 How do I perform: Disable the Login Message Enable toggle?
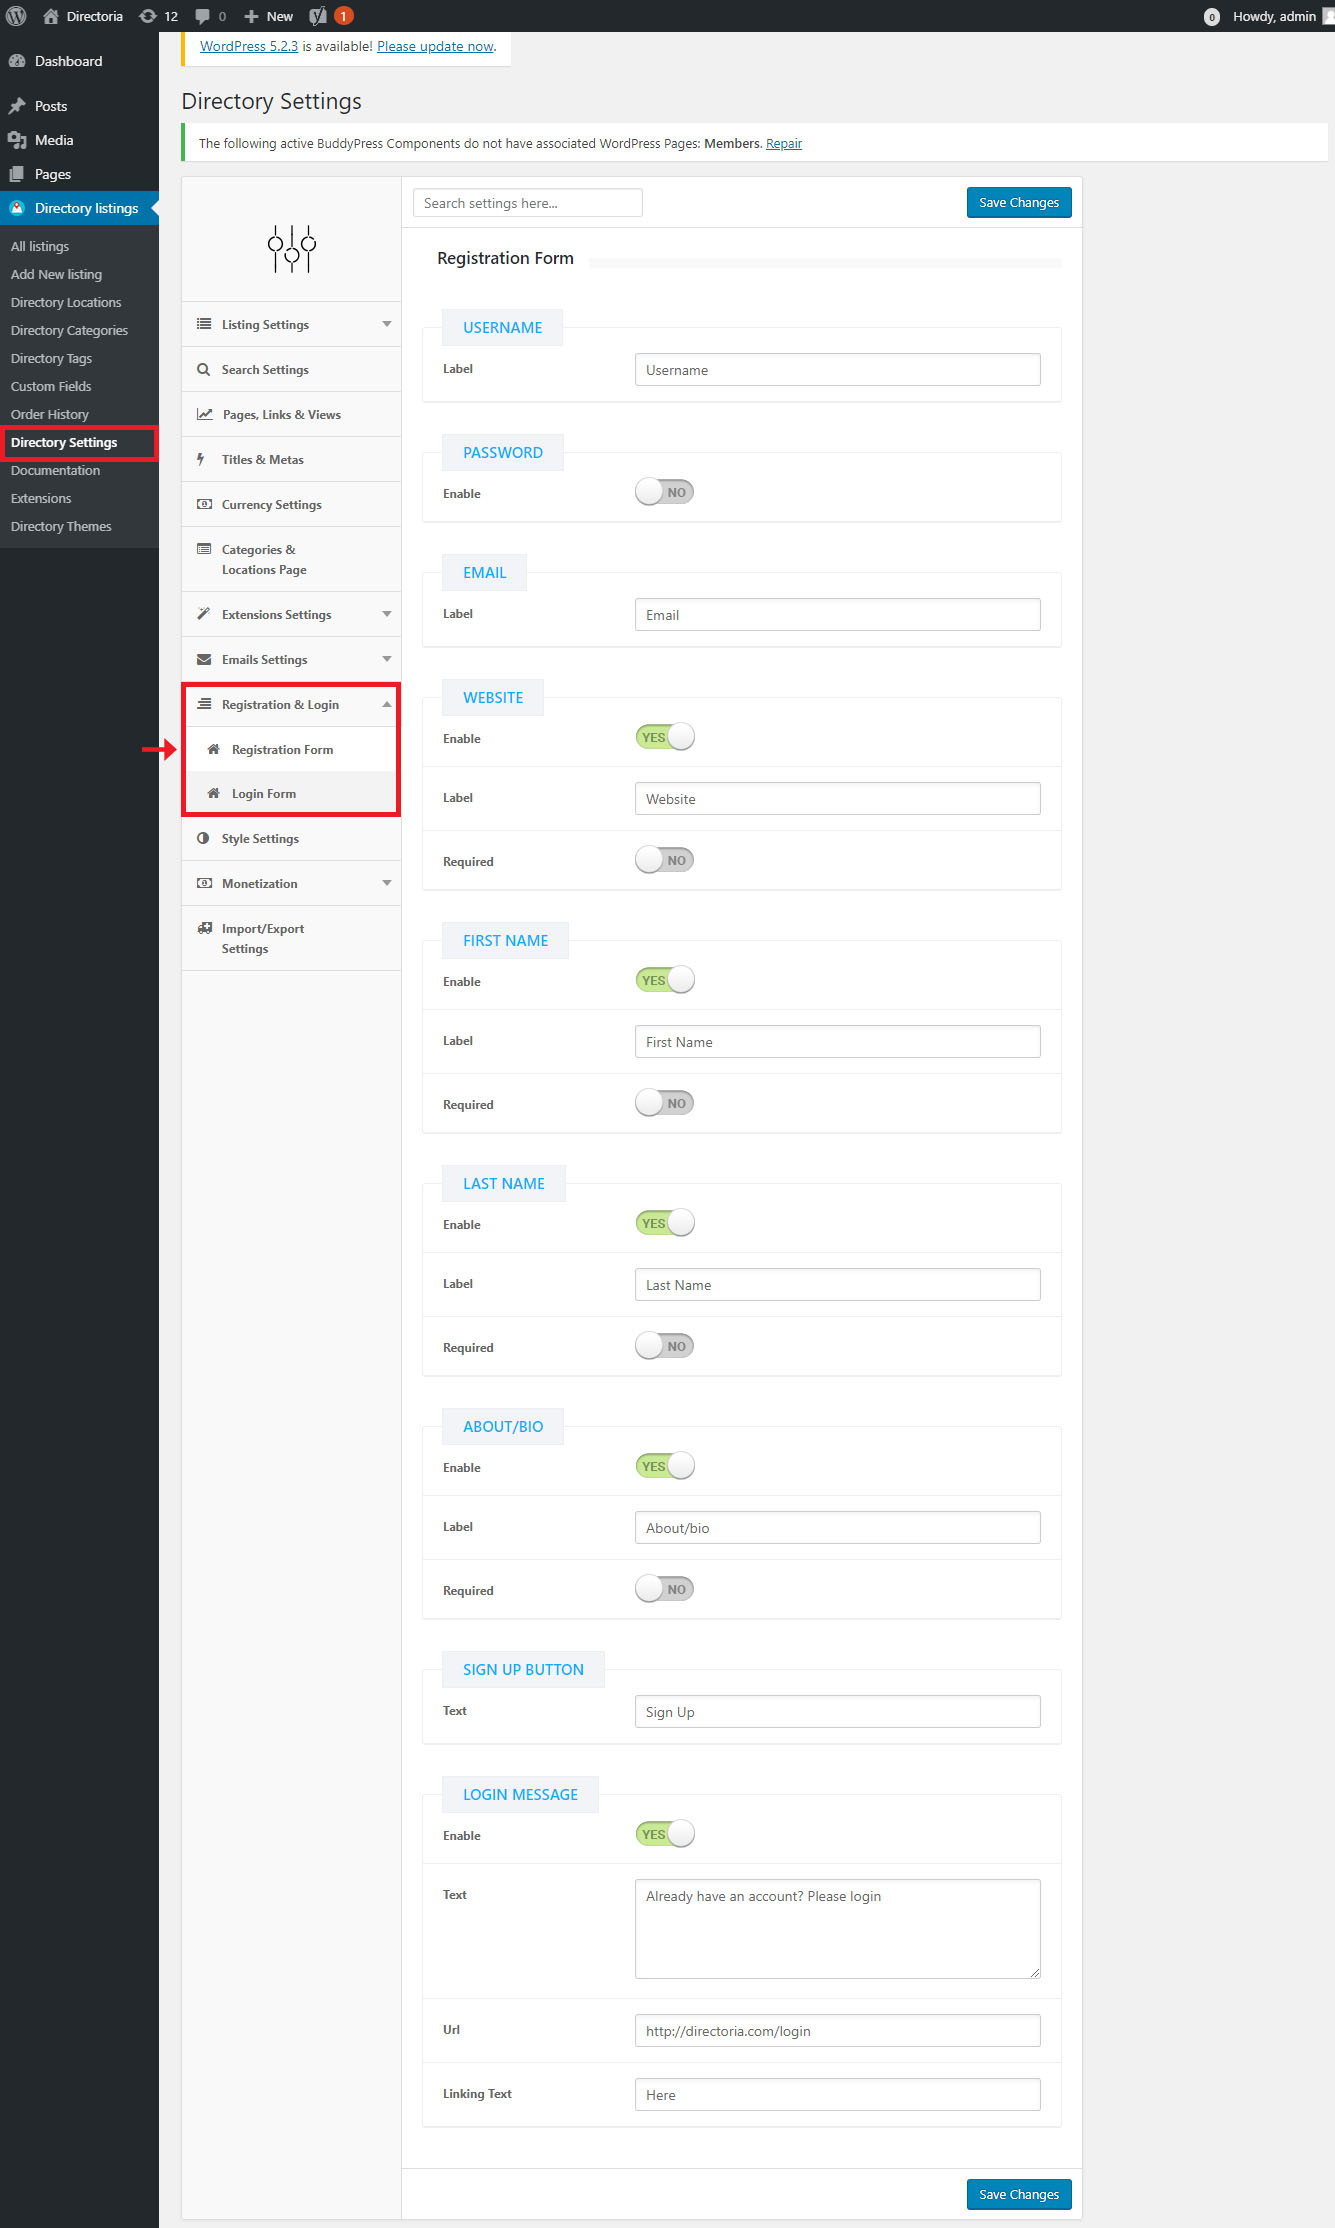pos(664,1834)
